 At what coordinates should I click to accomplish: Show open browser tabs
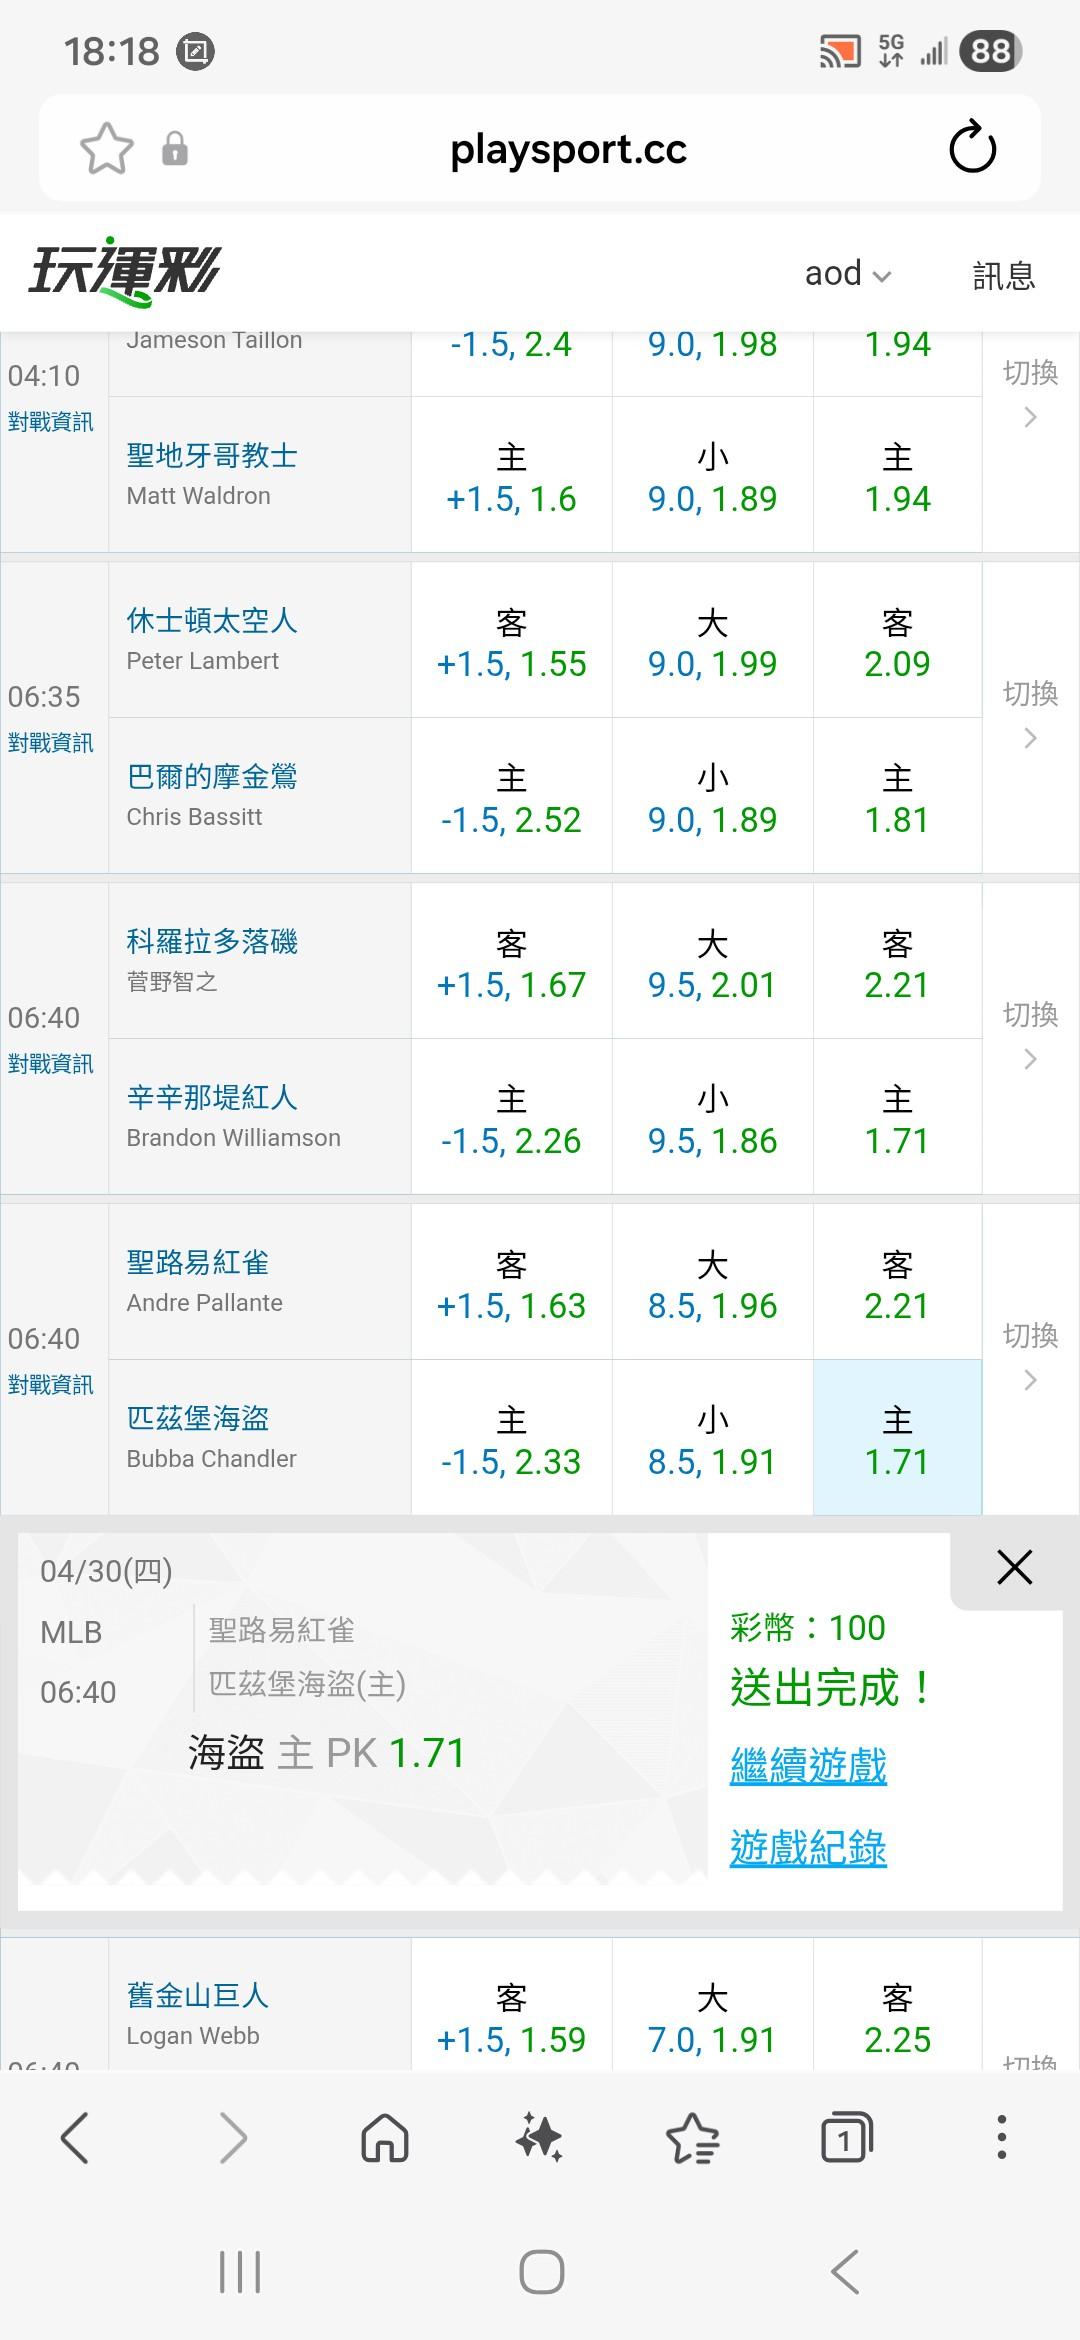(846, 2138)
